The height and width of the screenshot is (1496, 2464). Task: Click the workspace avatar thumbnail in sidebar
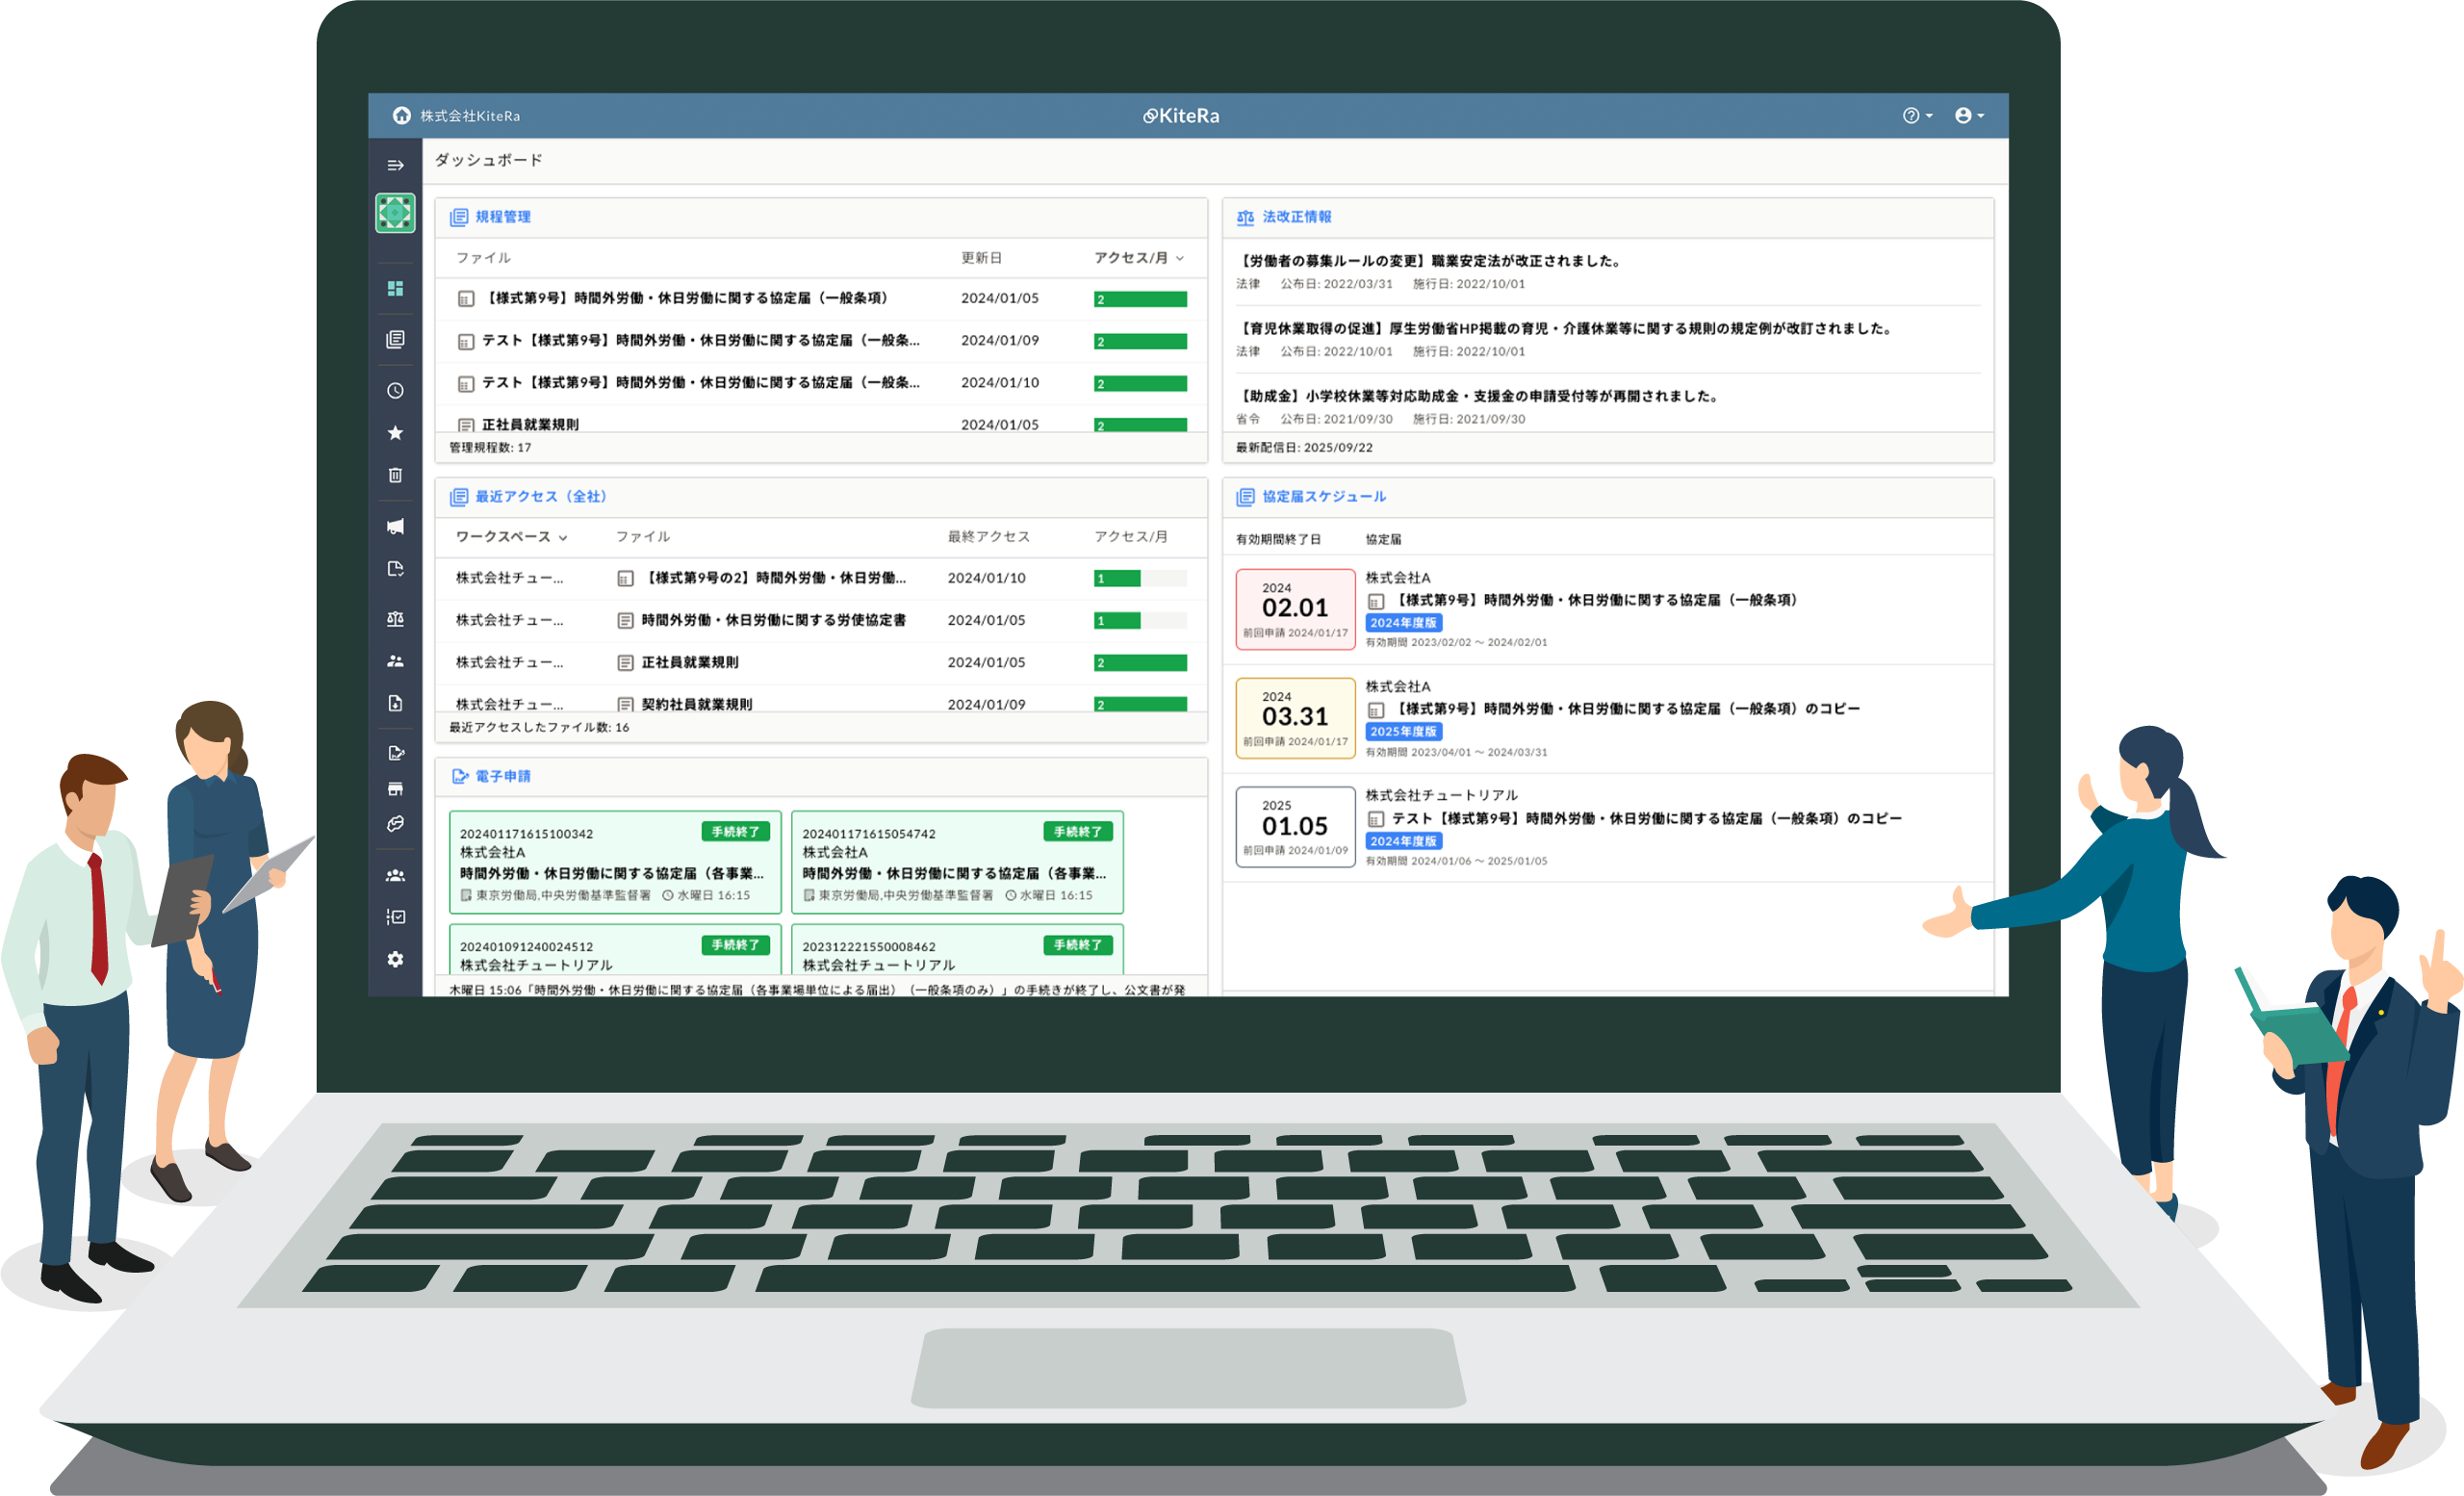pyautogui.click(x=395, y=213)
